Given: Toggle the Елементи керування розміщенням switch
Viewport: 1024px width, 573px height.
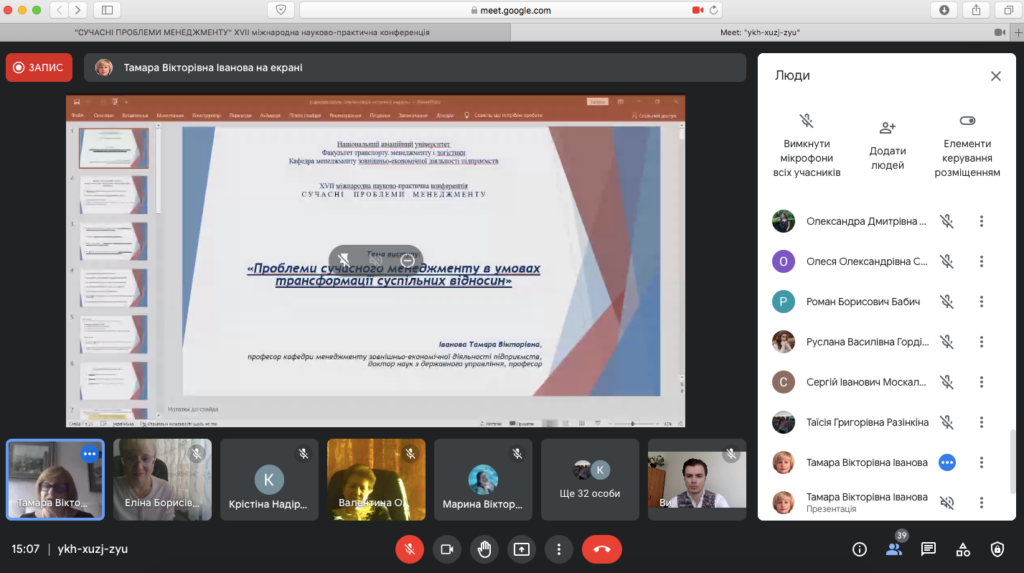Looking at the screenshot, I should (967, 121).
